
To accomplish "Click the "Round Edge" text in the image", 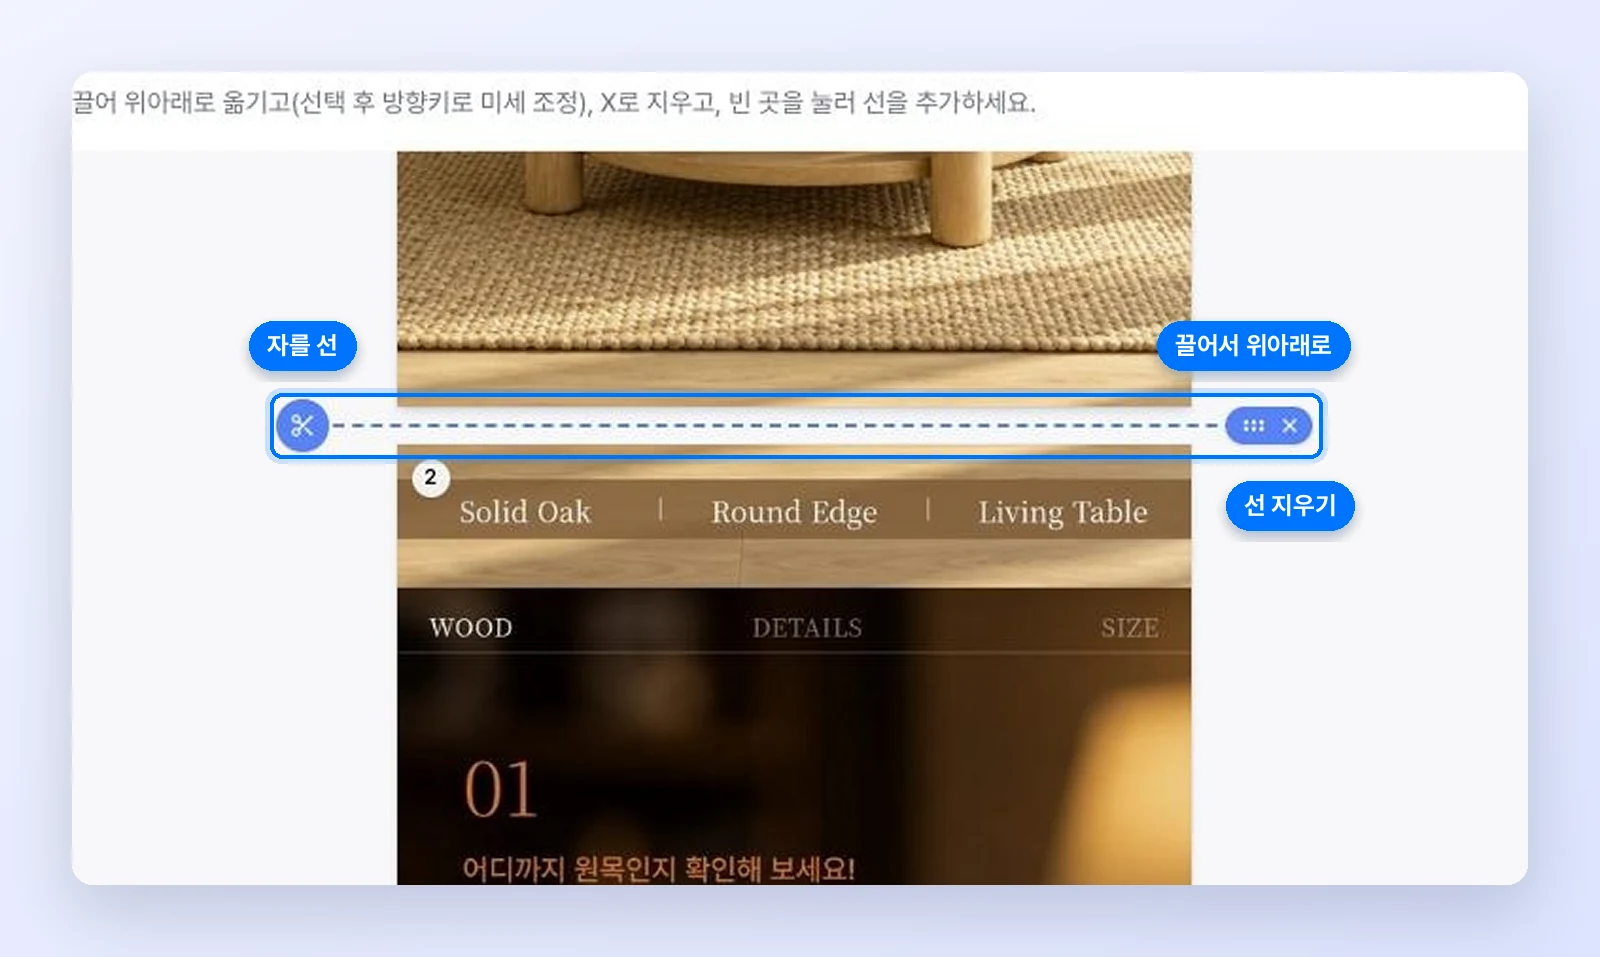I will pos(794,512).
